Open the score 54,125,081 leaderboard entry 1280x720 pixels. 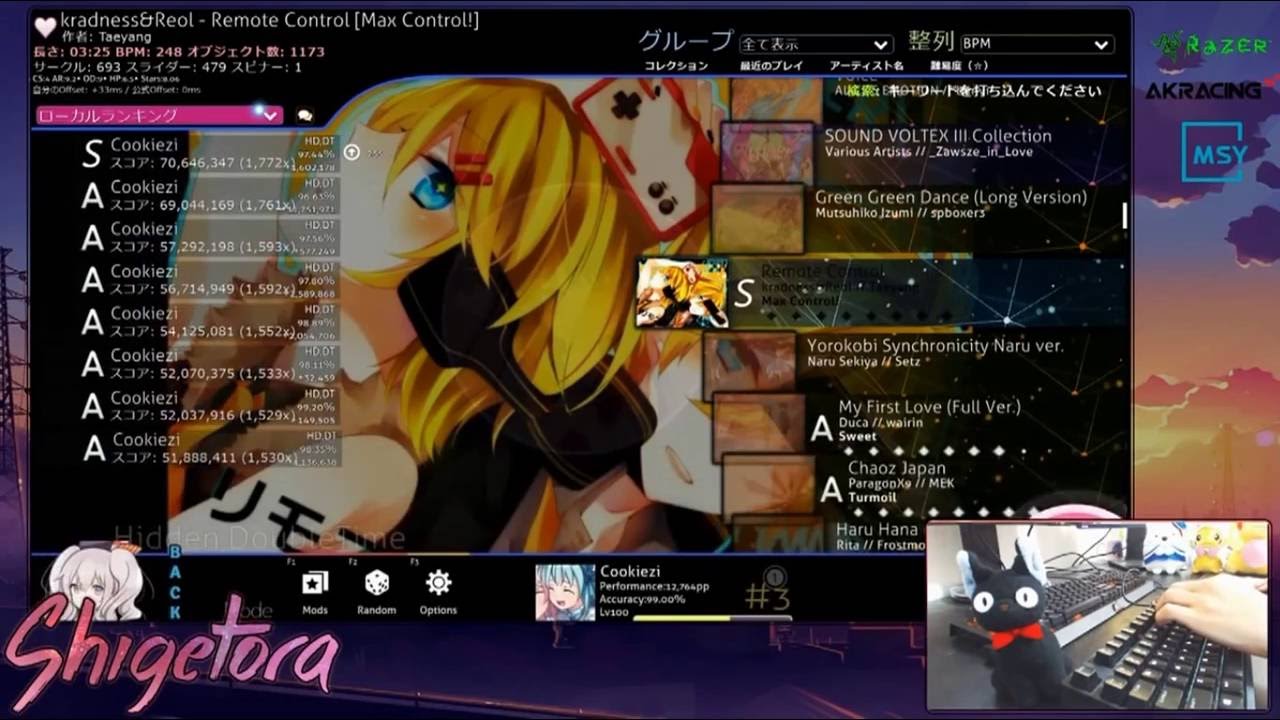coord(208,321)
